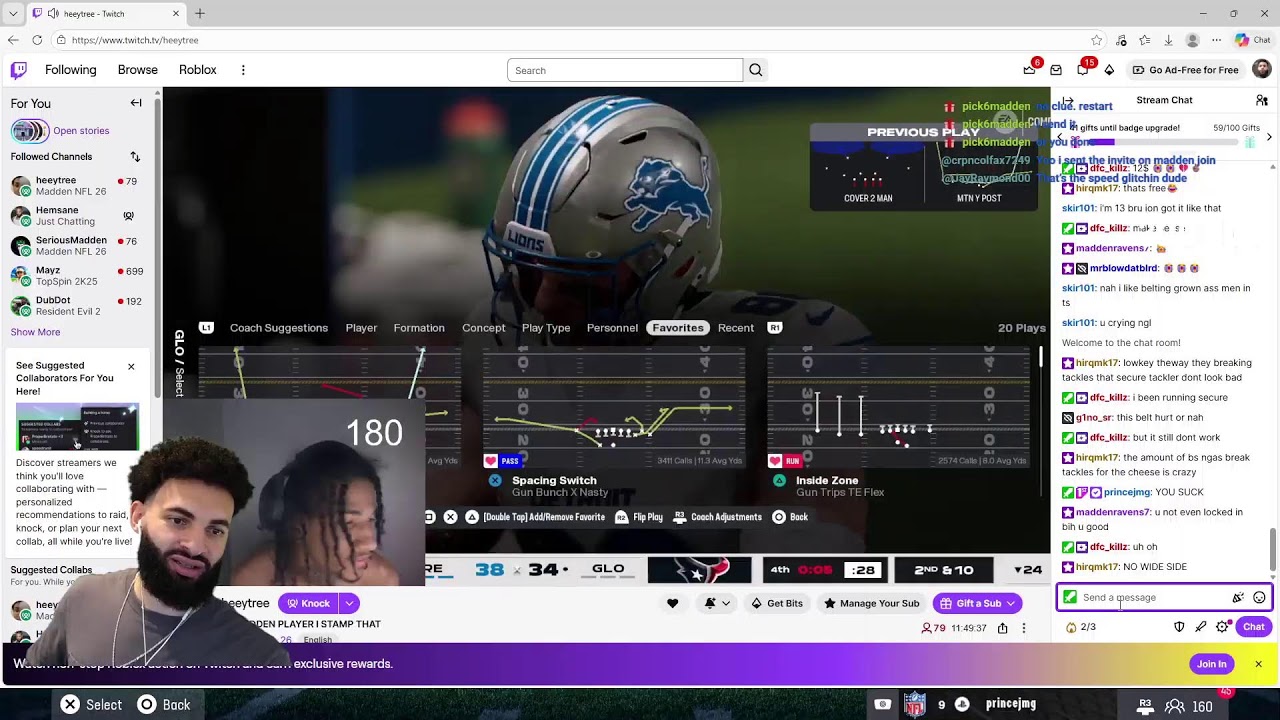Open the chat identity badge in message box
Image resolution: width=1280 pixels, height=720 pixels.
tap(1070, 598)
